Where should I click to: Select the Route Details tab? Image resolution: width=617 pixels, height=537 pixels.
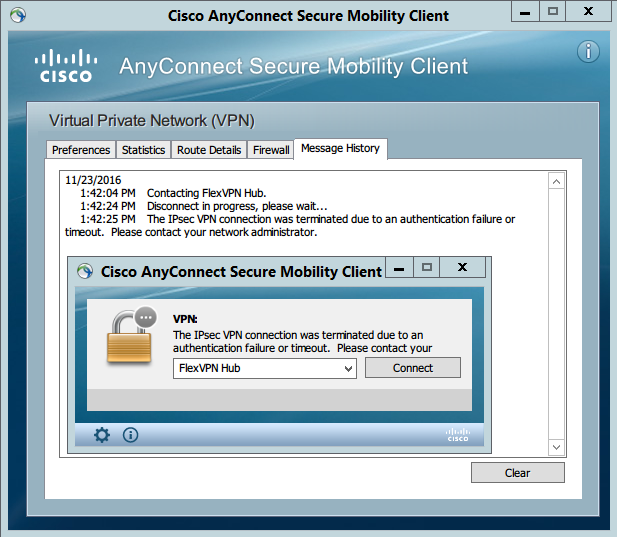(209, 150)
